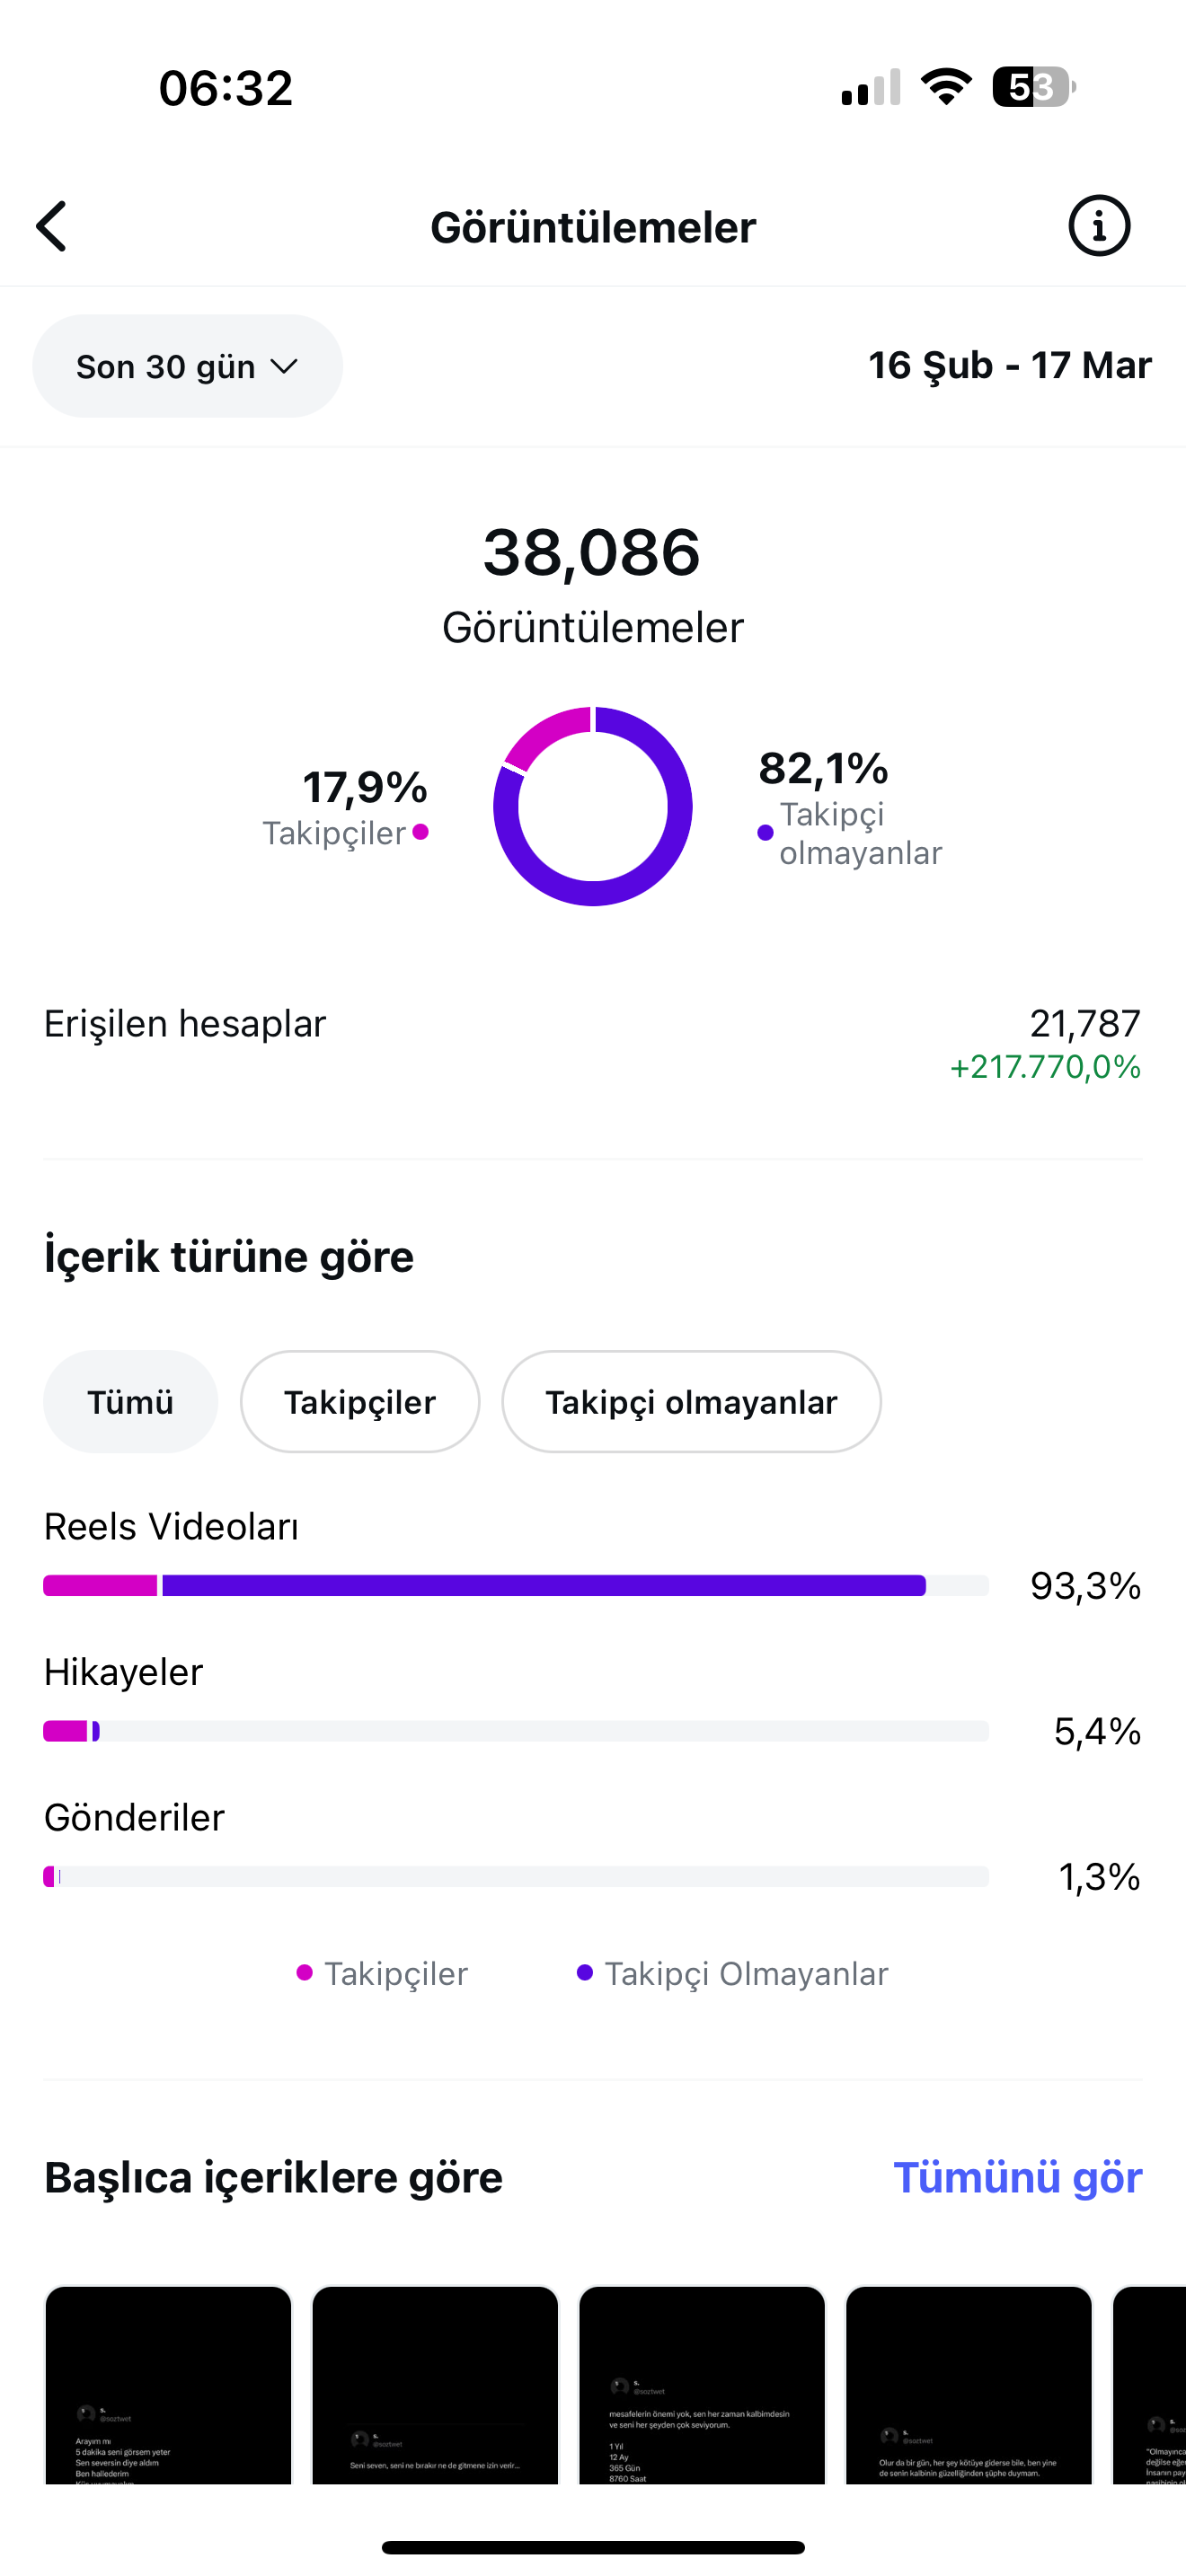Image resolution: width=1186 pixels, height=2576 pixels.
Task: Tap the chevron next to Son 30 gün
Action: pyautogui.click(x=284, y=367)
